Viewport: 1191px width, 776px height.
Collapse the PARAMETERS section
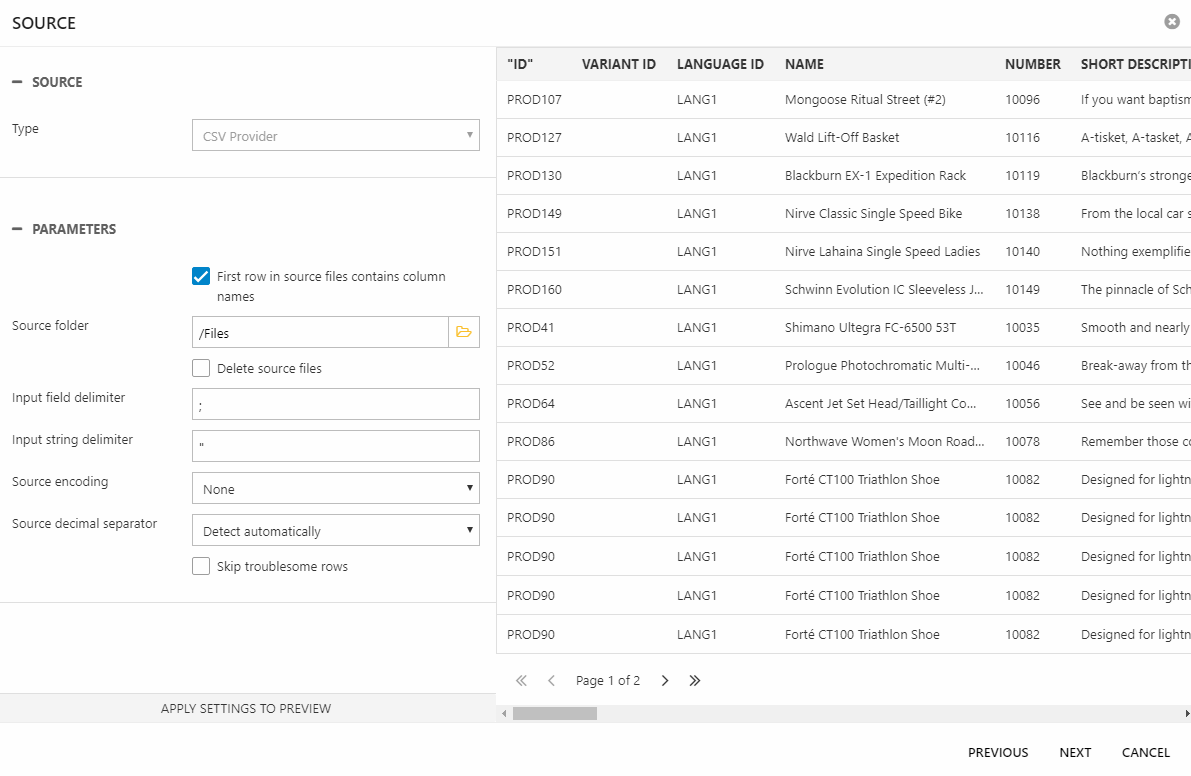point(17,229)
